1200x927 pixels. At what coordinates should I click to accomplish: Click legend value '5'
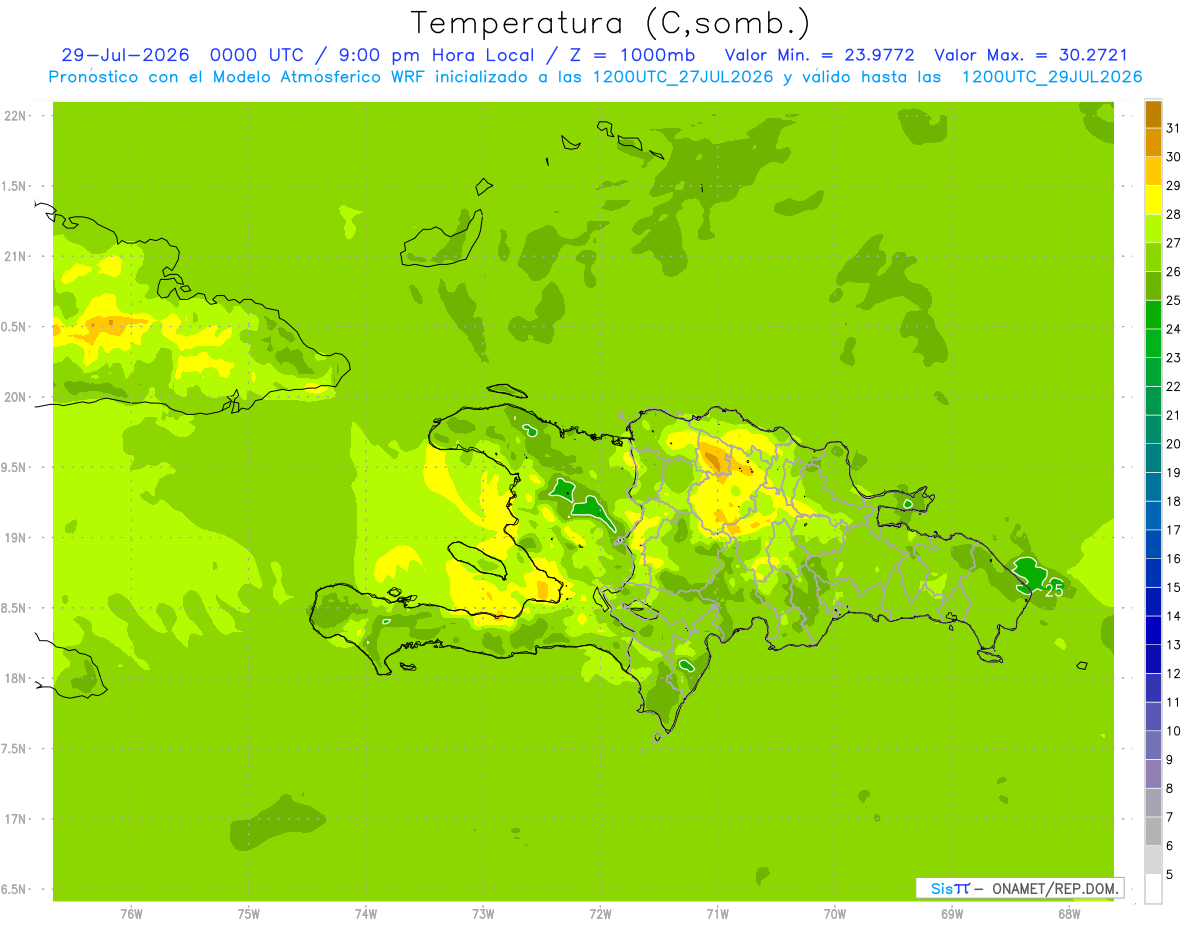pos(1170,874)
